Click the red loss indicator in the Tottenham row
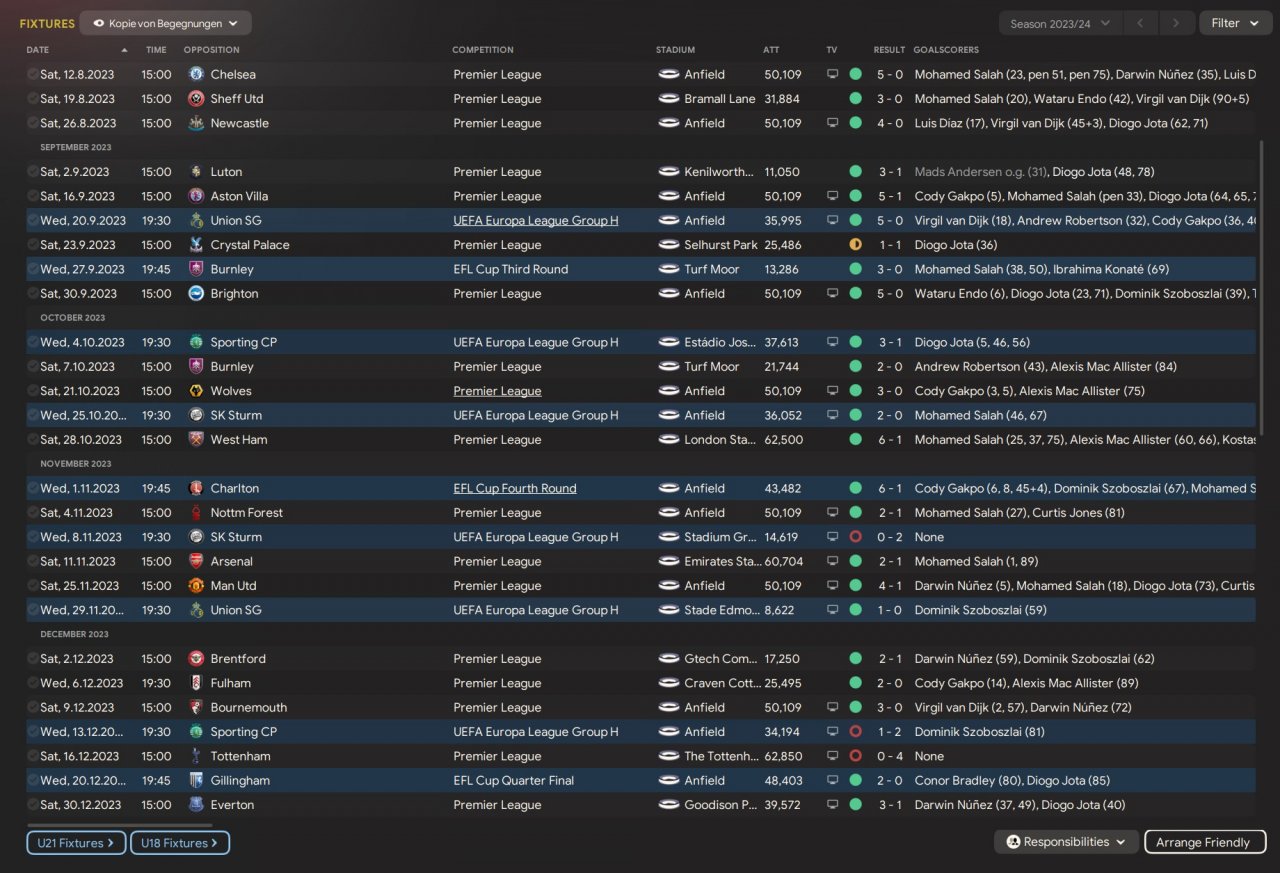Image resolution: width=1280 pixels, height=873 pixels. coord(855,756)
